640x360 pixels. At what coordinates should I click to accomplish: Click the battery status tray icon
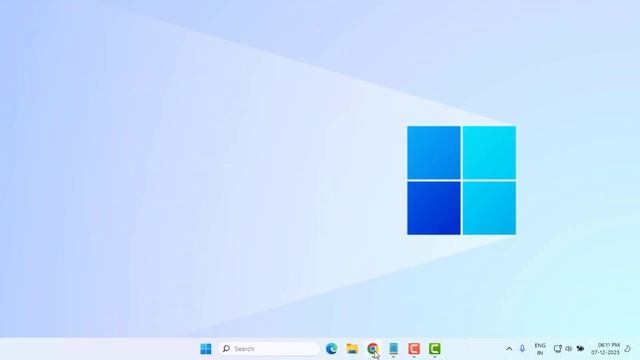[580, 349]
